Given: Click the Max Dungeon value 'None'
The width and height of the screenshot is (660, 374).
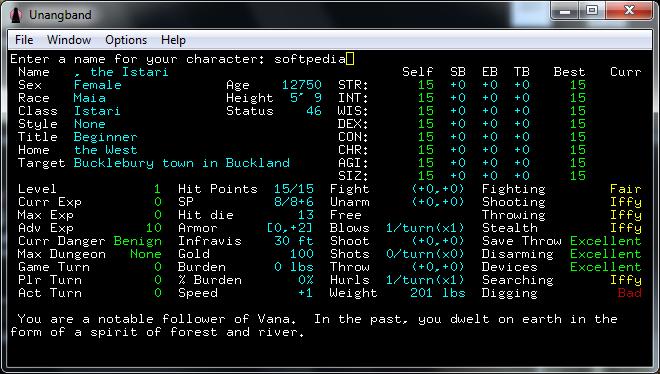Looking at the screenshot, I should [x=146, y=255].
